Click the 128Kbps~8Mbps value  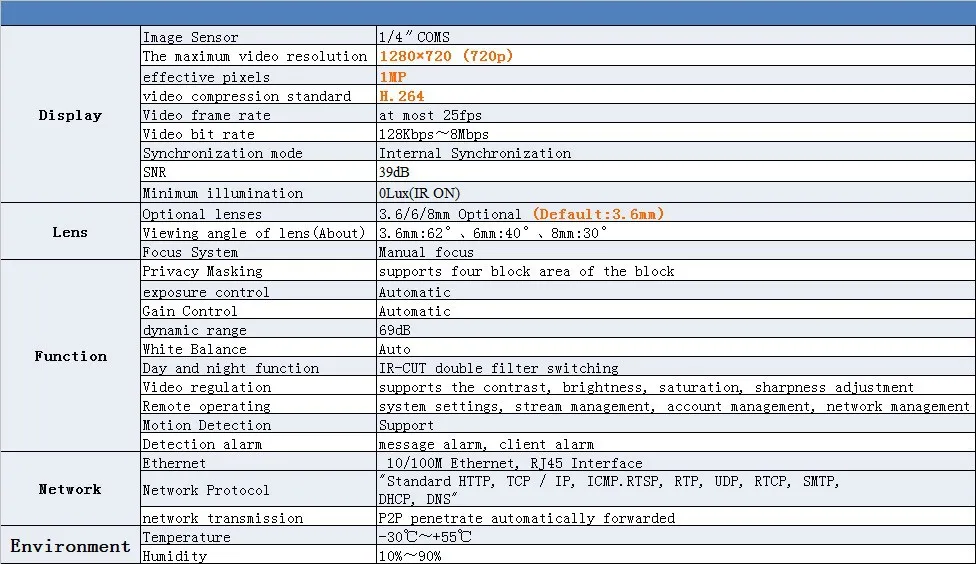point(434,134)
